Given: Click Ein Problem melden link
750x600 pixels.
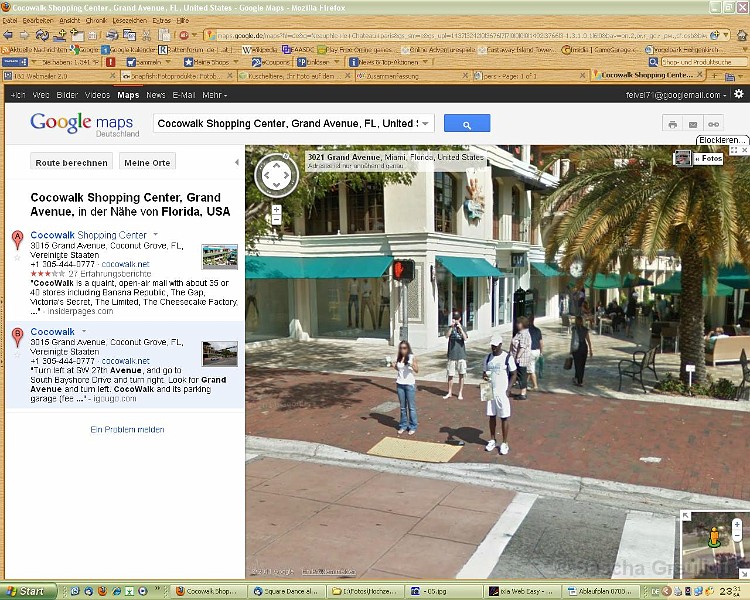Looking at the screenshot, I should coord(127,429).
